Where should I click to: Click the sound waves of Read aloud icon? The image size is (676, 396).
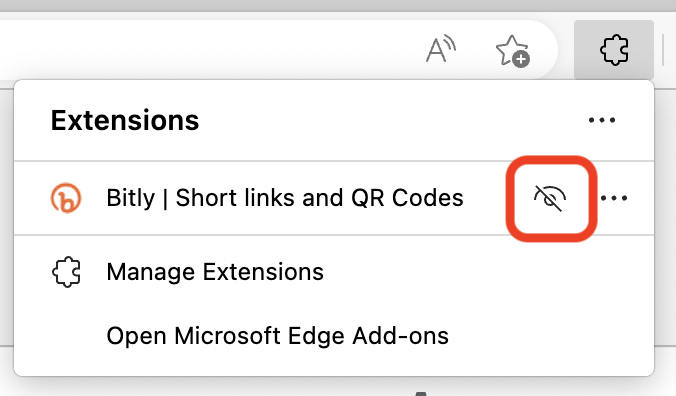(449, 43)
